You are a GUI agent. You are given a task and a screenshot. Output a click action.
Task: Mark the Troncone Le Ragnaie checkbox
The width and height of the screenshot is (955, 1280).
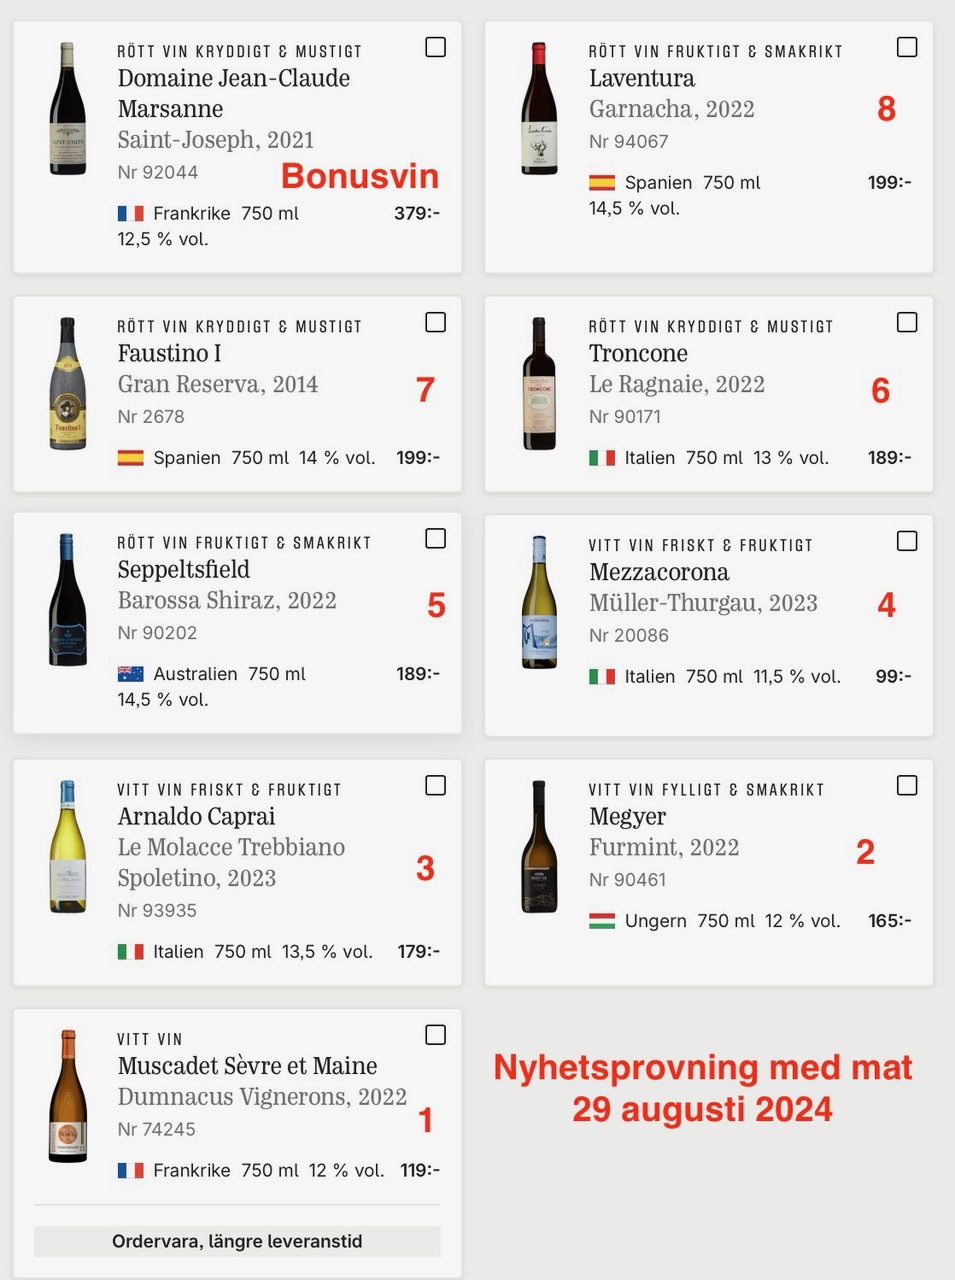907,322
